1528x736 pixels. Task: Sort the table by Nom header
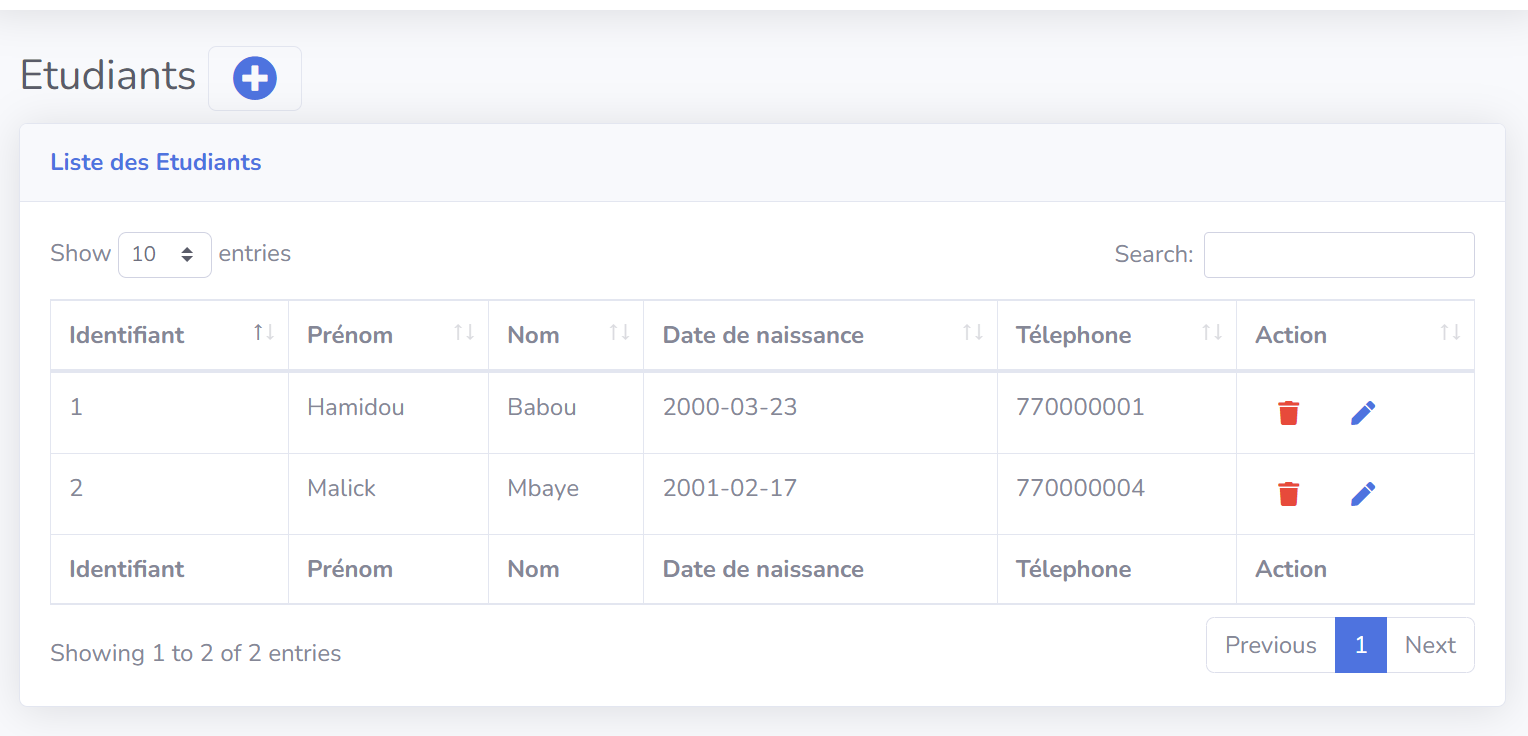point(533,334)
